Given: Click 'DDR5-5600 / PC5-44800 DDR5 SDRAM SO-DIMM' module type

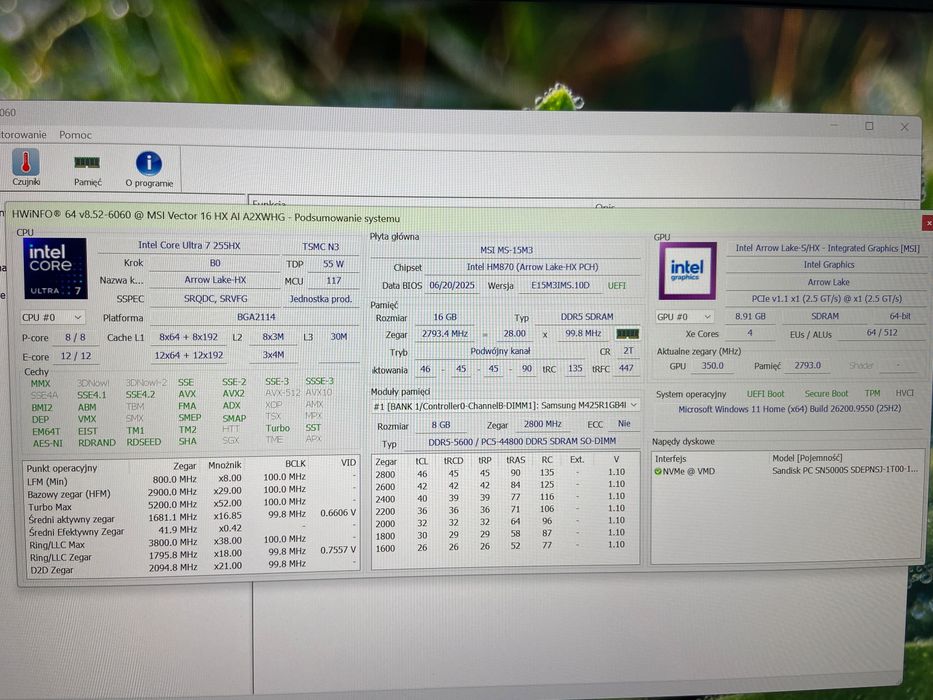Looking at the screenshot, I should [x=522, y=441].
